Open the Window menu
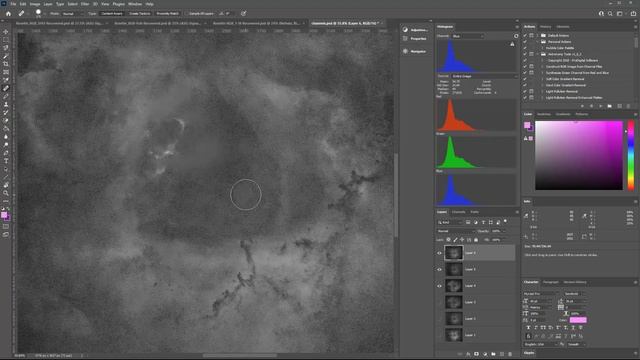Viewport: 640px width, 360px height. coord(135,4)
